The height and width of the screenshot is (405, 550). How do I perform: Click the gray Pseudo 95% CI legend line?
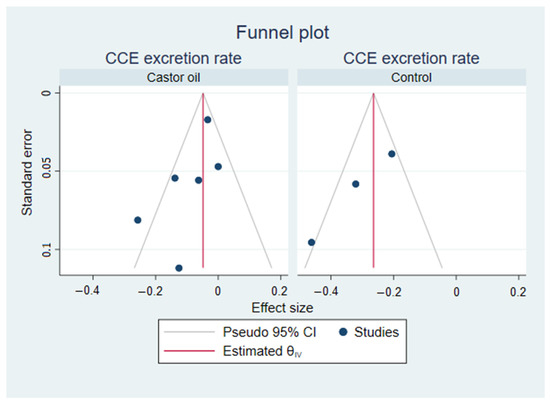(189, 332)
